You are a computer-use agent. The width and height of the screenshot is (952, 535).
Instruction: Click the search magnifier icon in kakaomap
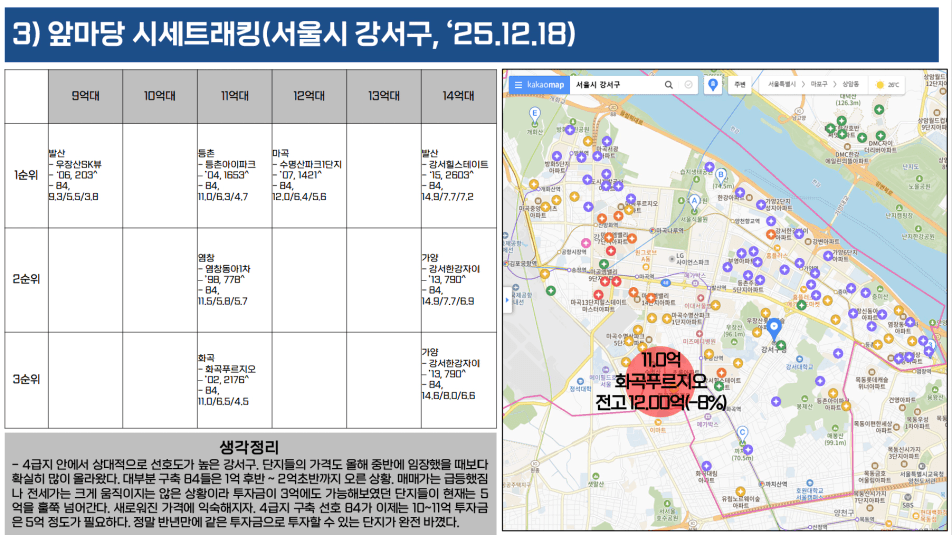[x=668, y=85]
